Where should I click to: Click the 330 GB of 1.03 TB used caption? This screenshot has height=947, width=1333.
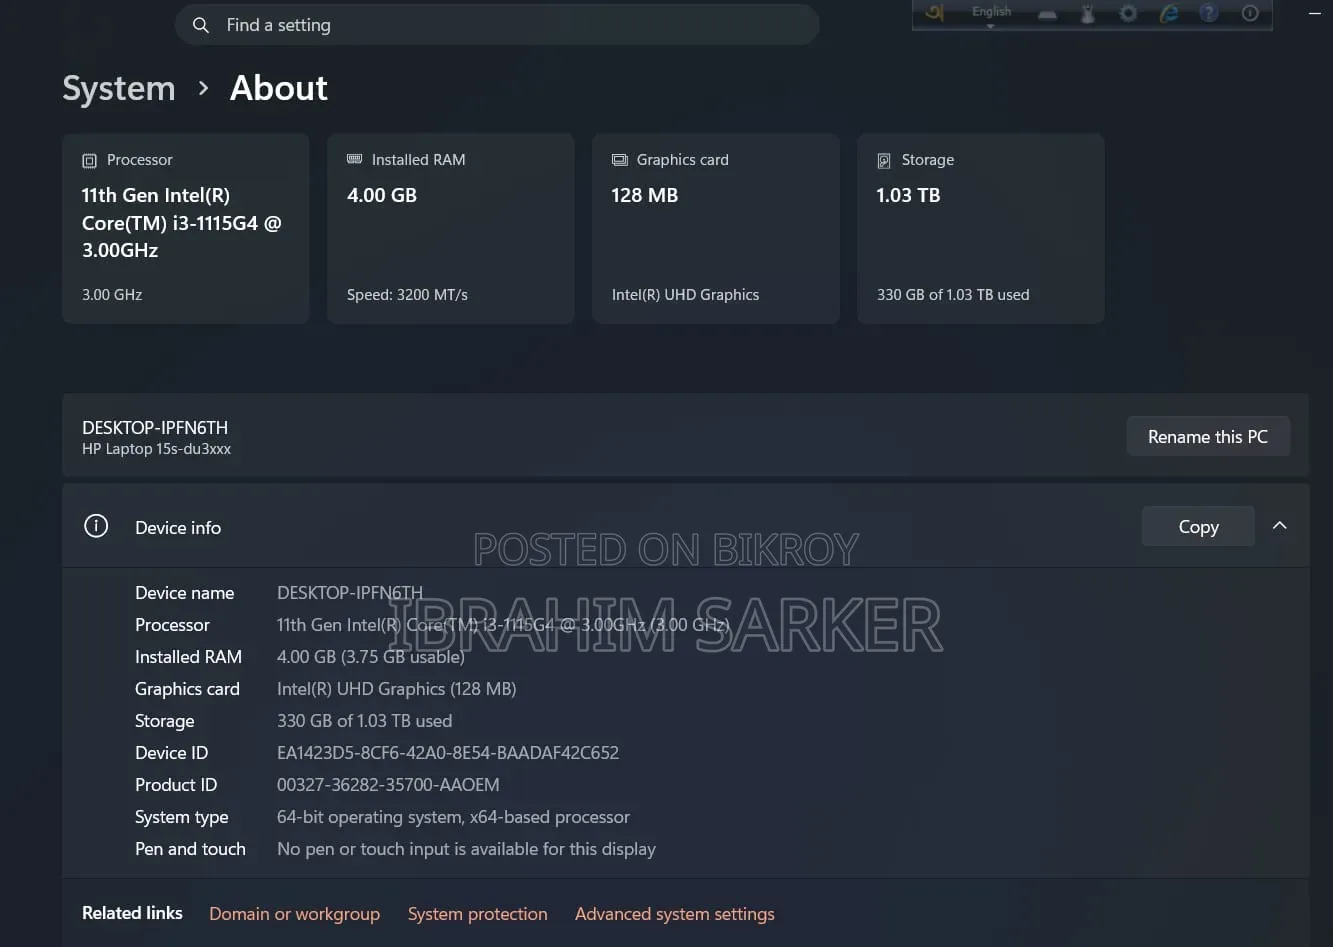point(953,295)
